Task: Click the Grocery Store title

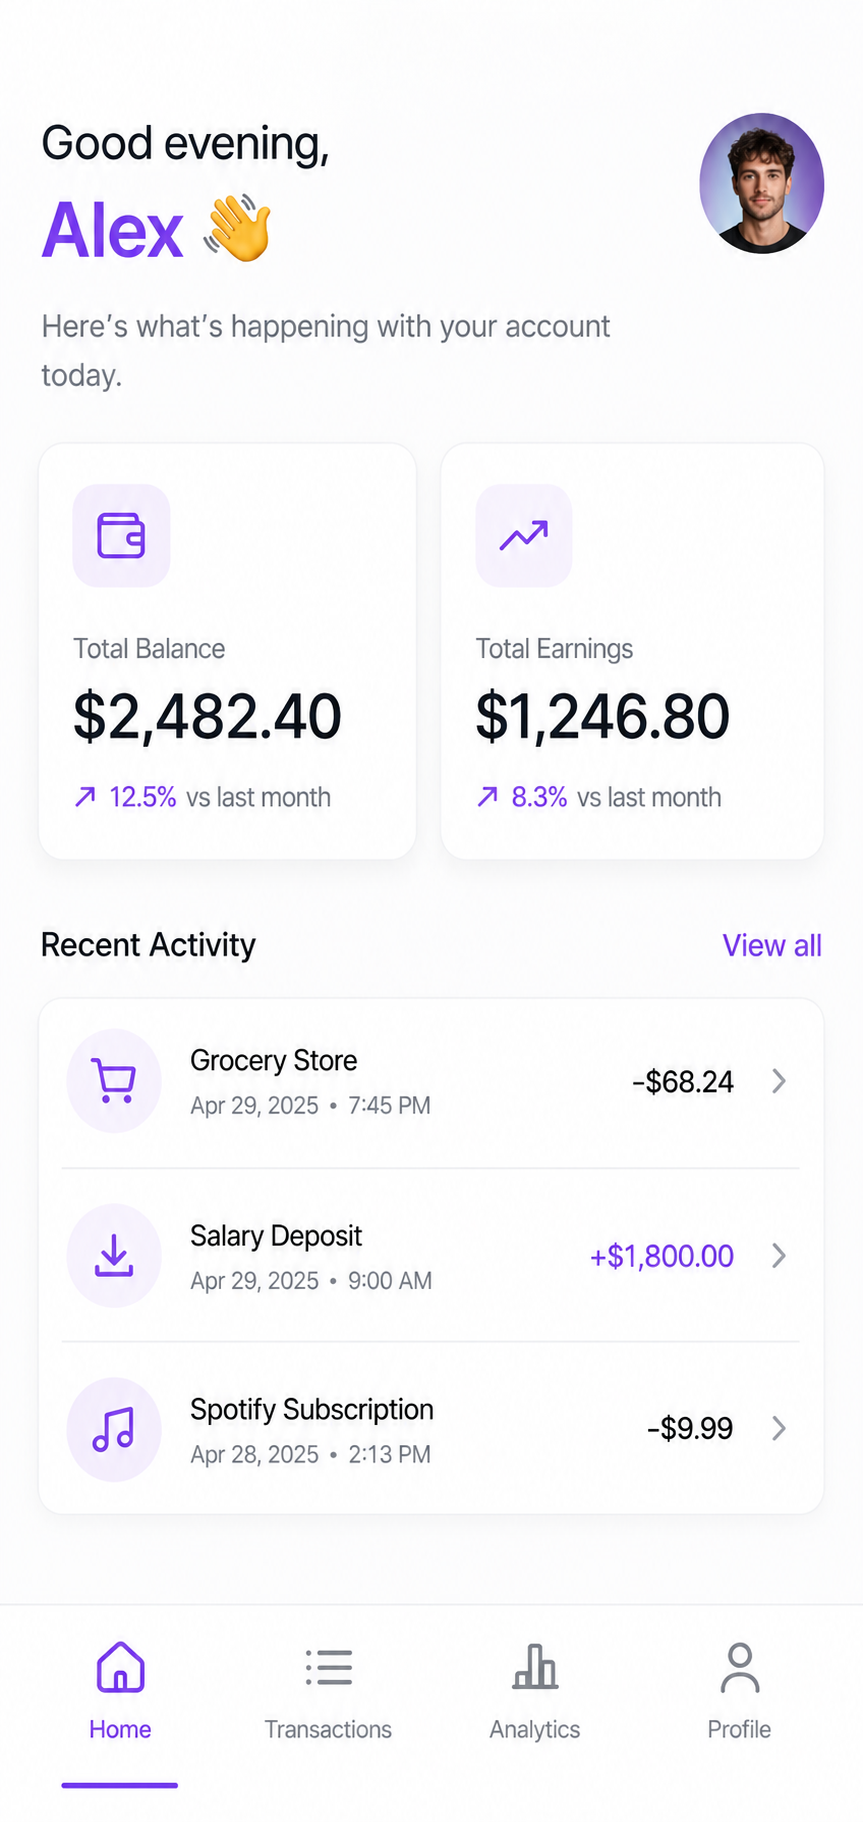Action: click(274, 1060)
